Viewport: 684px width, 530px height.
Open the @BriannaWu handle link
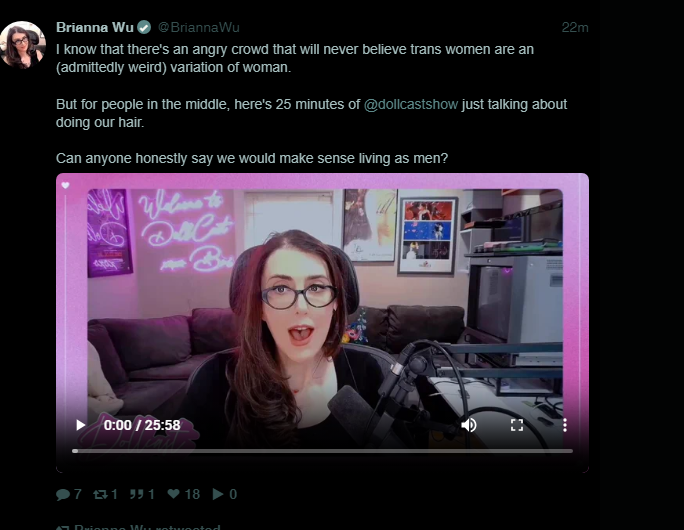[198, 27]
